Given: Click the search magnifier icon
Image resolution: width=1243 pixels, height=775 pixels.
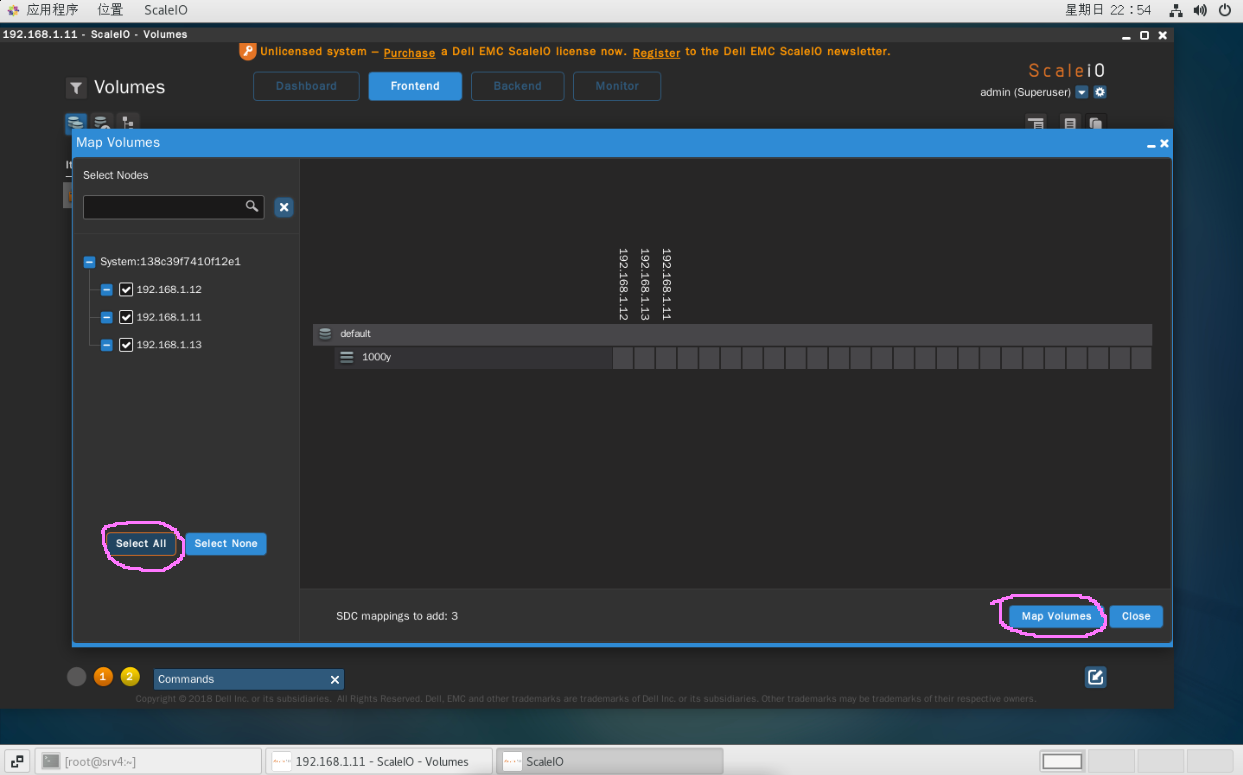Looking at the screenshot, I should (x=252, y=206).
